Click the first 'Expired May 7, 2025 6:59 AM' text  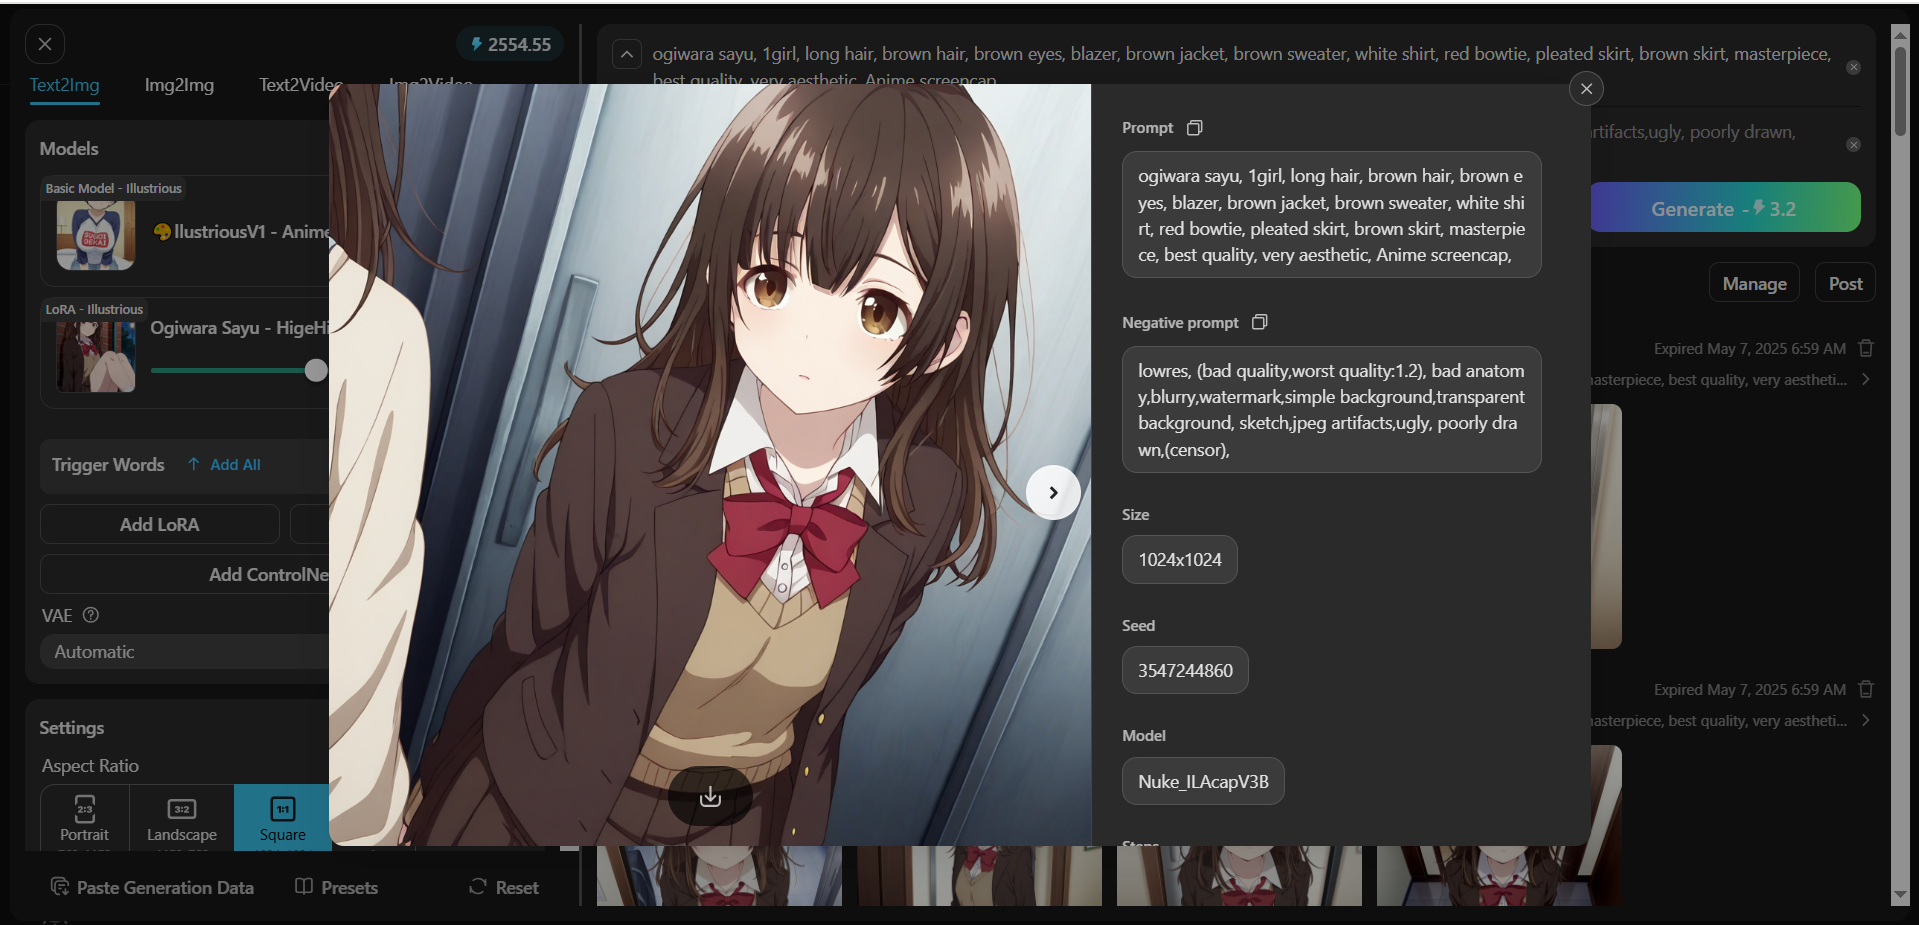(1749, 349)
